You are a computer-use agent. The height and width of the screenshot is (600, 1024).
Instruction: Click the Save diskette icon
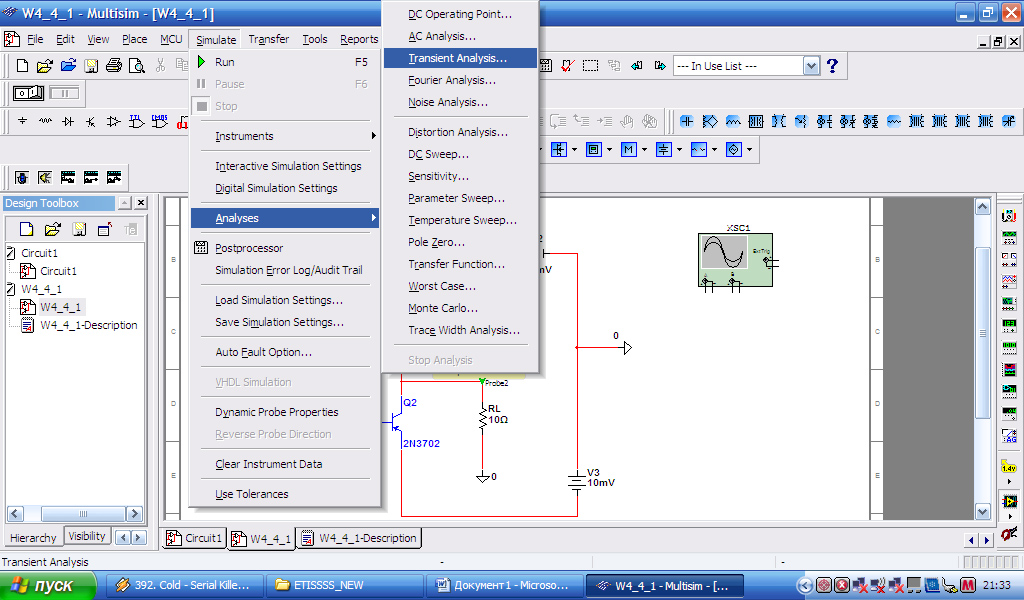pyautogui.click(x=91, y=66)
